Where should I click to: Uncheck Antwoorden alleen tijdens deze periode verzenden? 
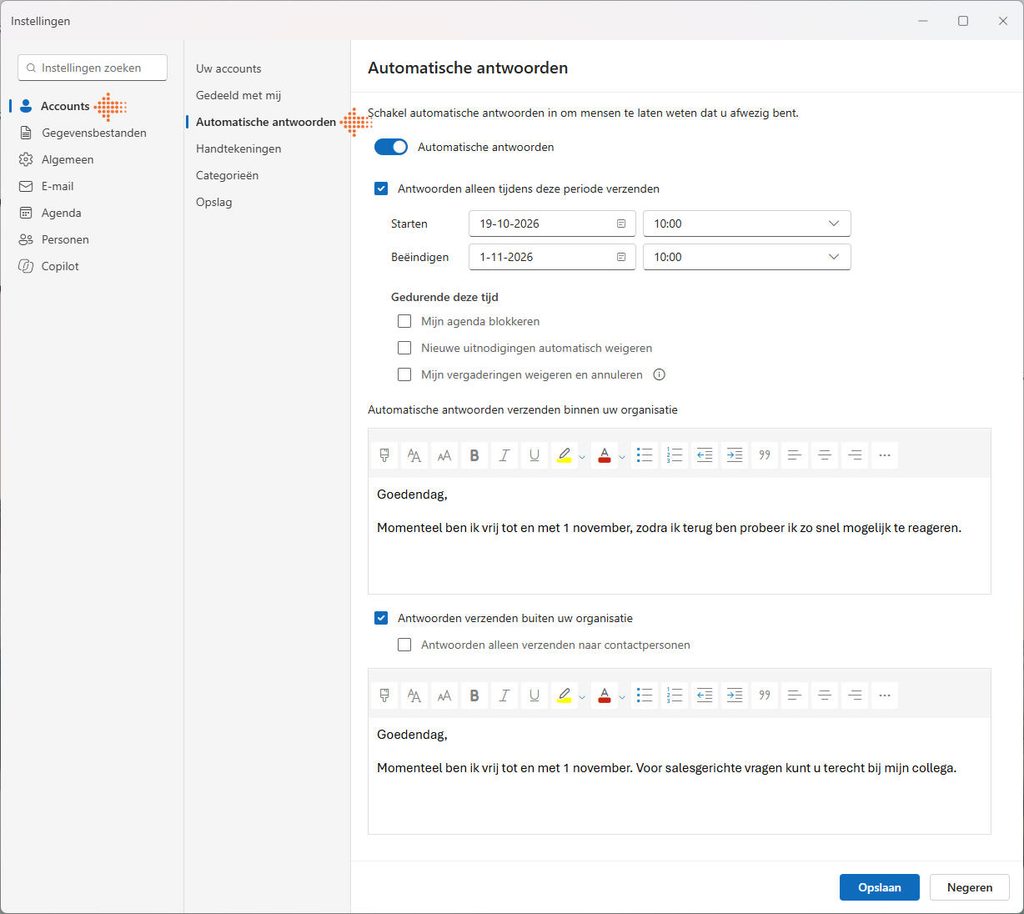[381, 189]
